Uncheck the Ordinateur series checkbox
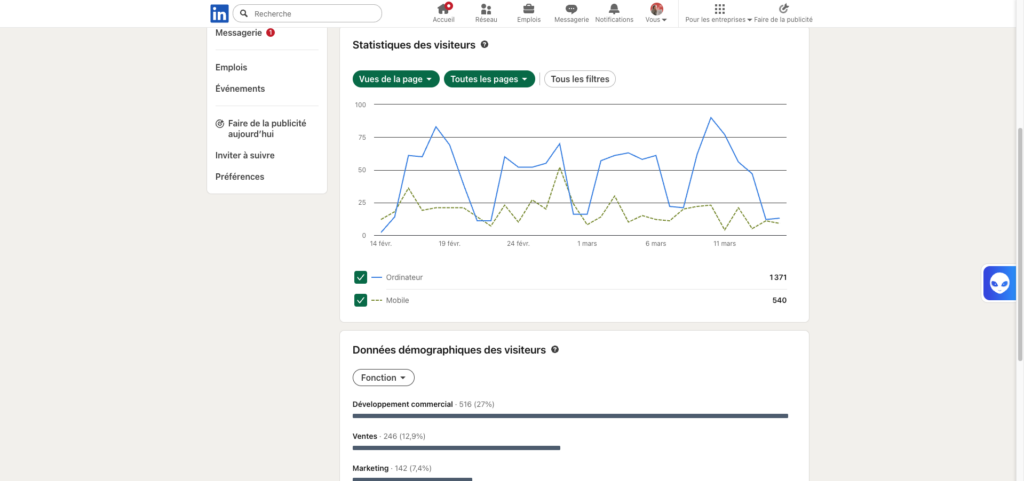The image size is (1024, 481). [x=360, y=277]
